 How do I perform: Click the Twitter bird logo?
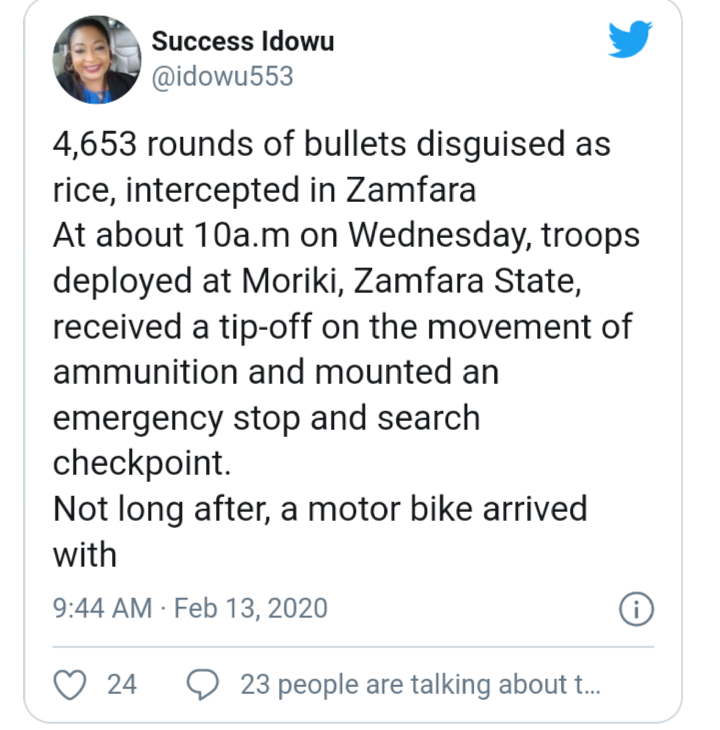coord(630,40)
